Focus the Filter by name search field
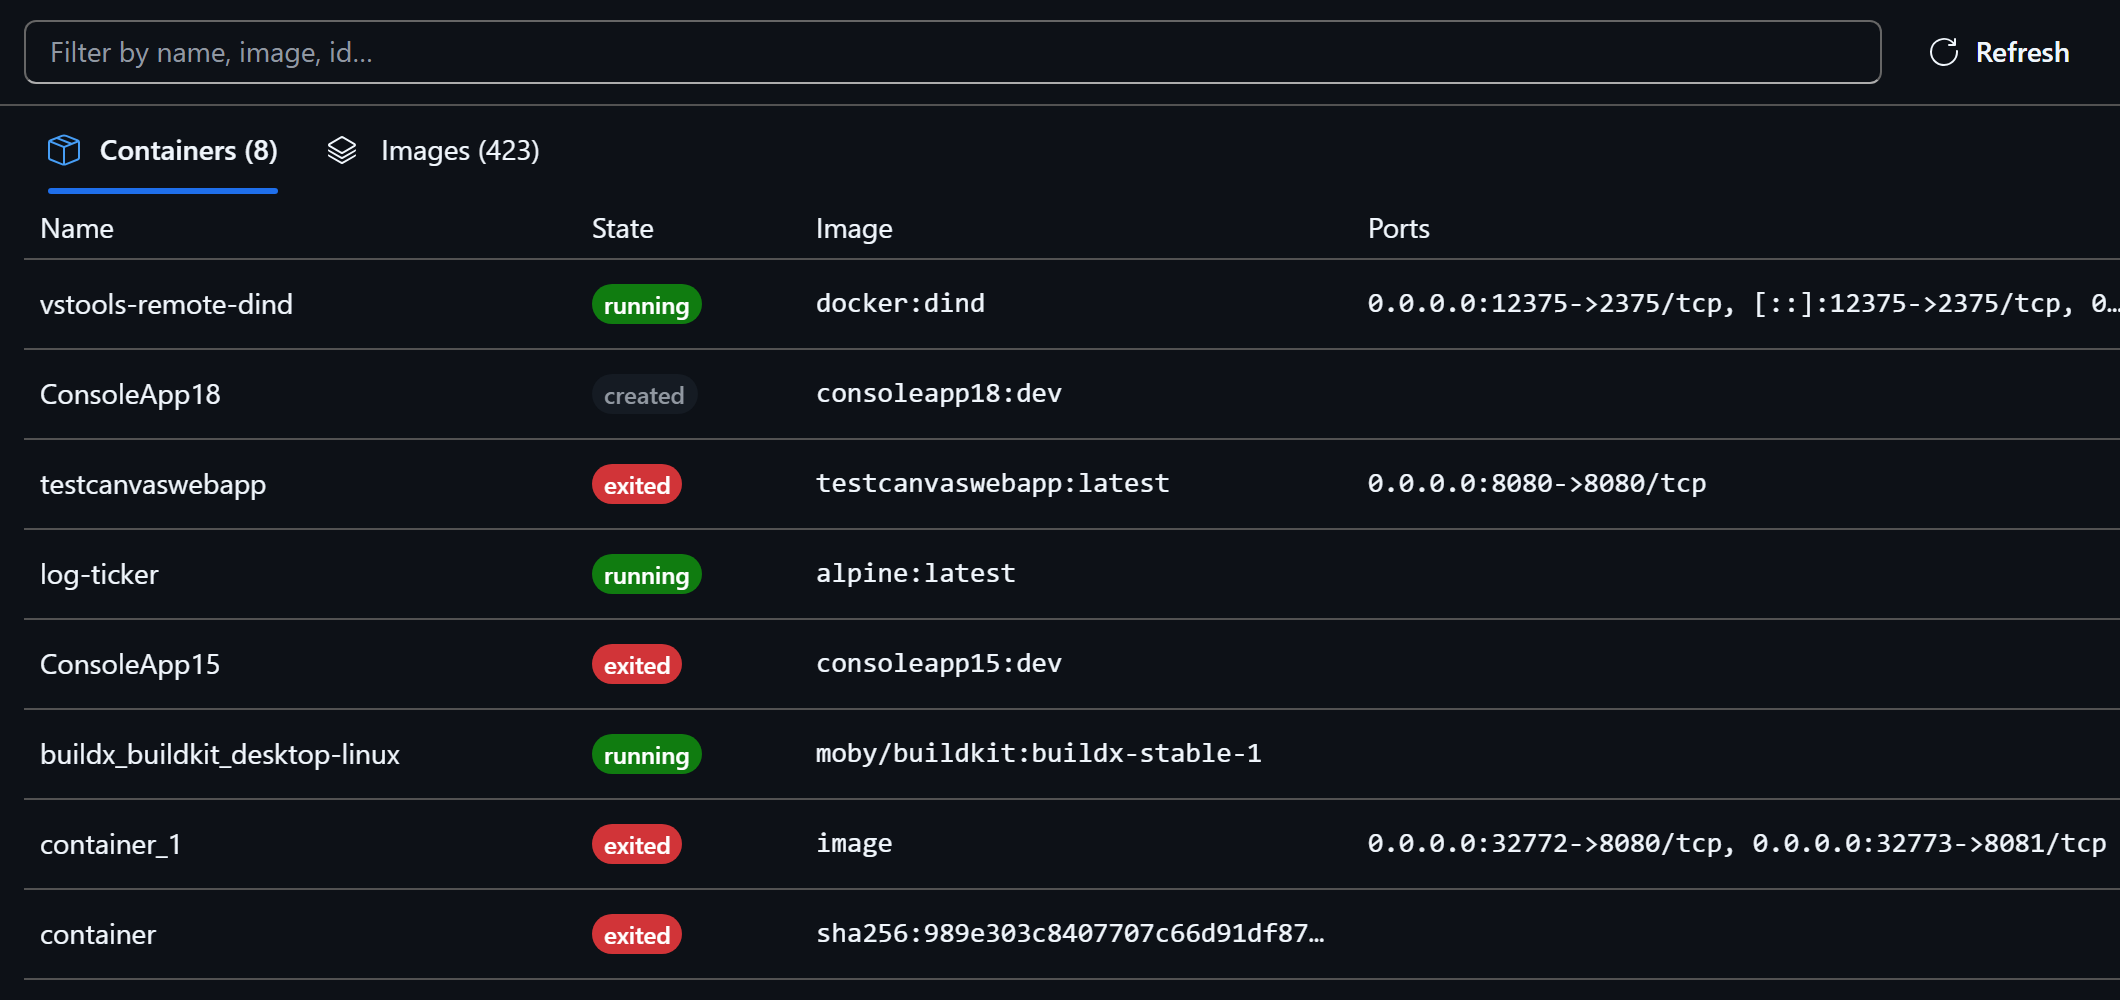2120x1000 pixels. 952,52
